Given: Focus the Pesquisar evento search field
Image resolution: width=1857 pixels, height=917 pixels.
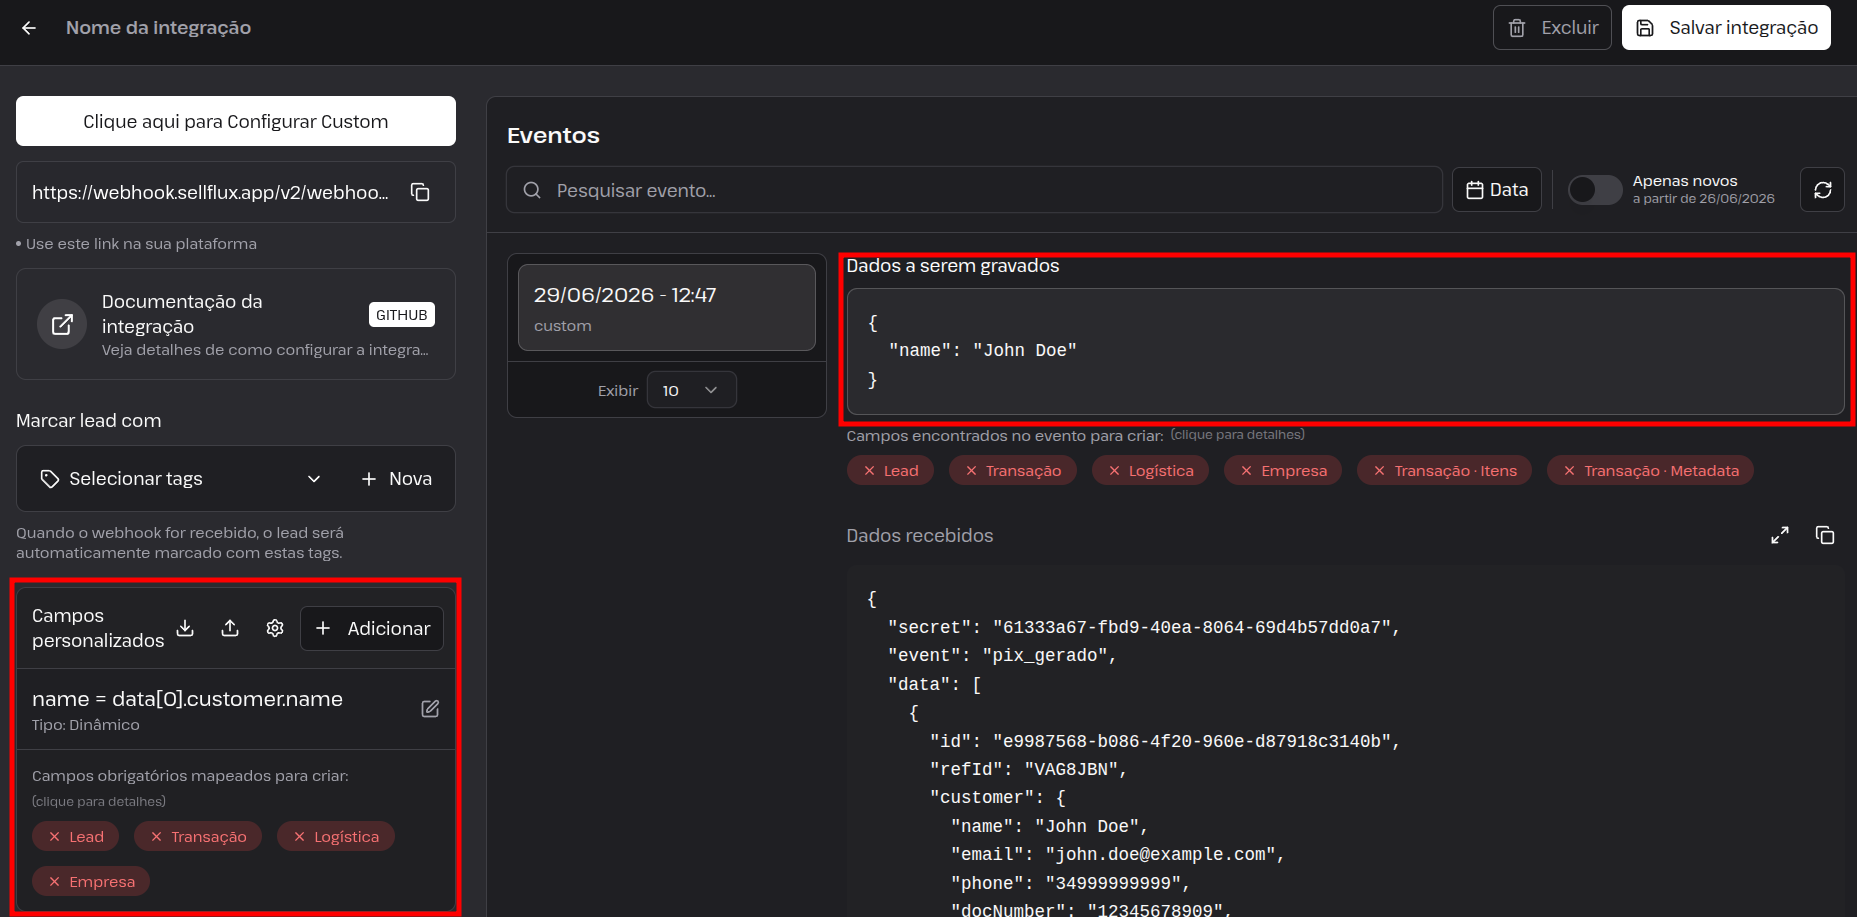Looking at the screenshot, I should click(x=974, y=190).
